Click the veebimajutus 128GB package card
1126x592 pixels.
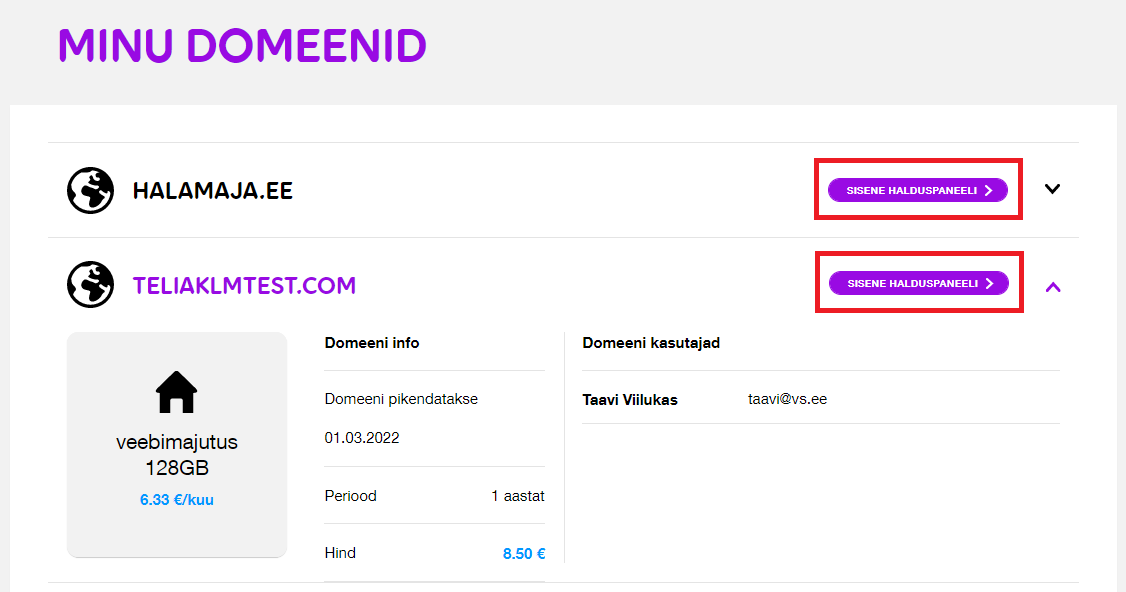(177, 445)
